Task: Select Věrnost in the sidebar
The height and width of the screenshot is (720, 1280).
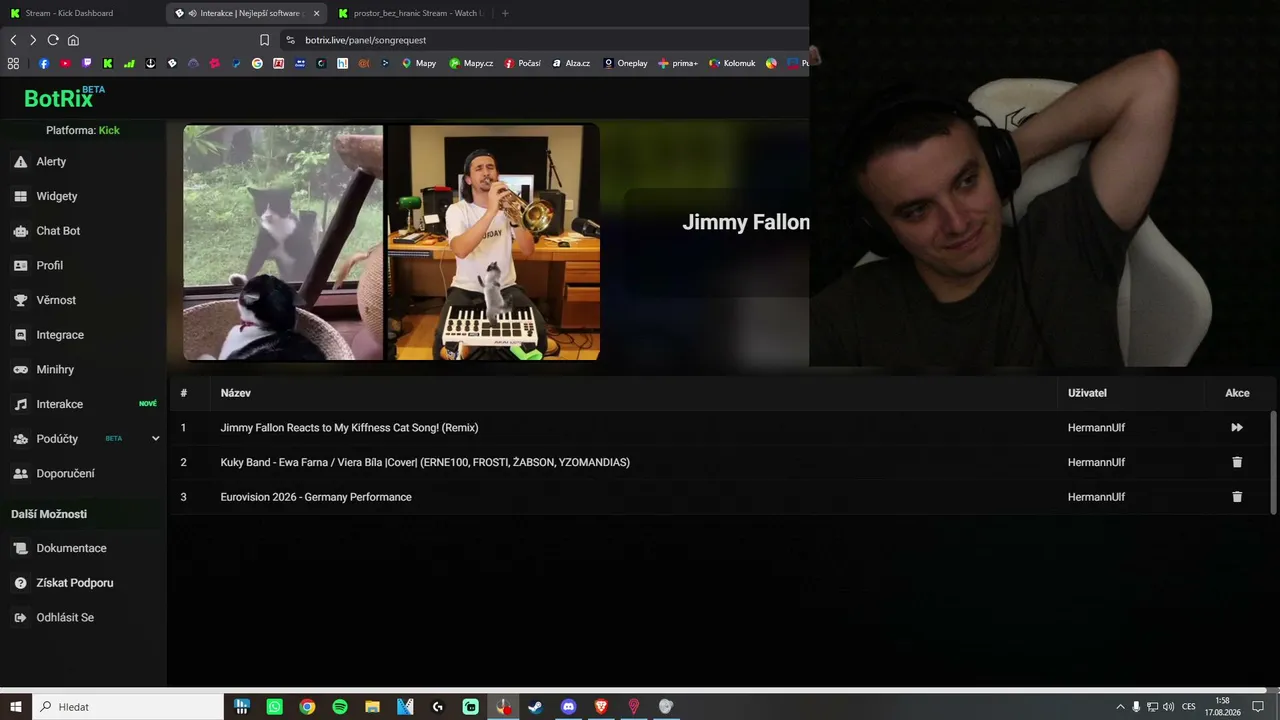Action: [56, 300]
